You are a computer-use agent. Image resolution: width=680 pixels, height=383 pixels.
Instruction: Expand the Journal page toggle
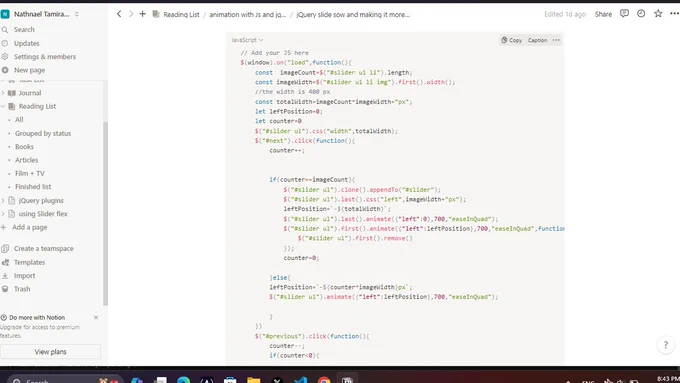[3, 93]
